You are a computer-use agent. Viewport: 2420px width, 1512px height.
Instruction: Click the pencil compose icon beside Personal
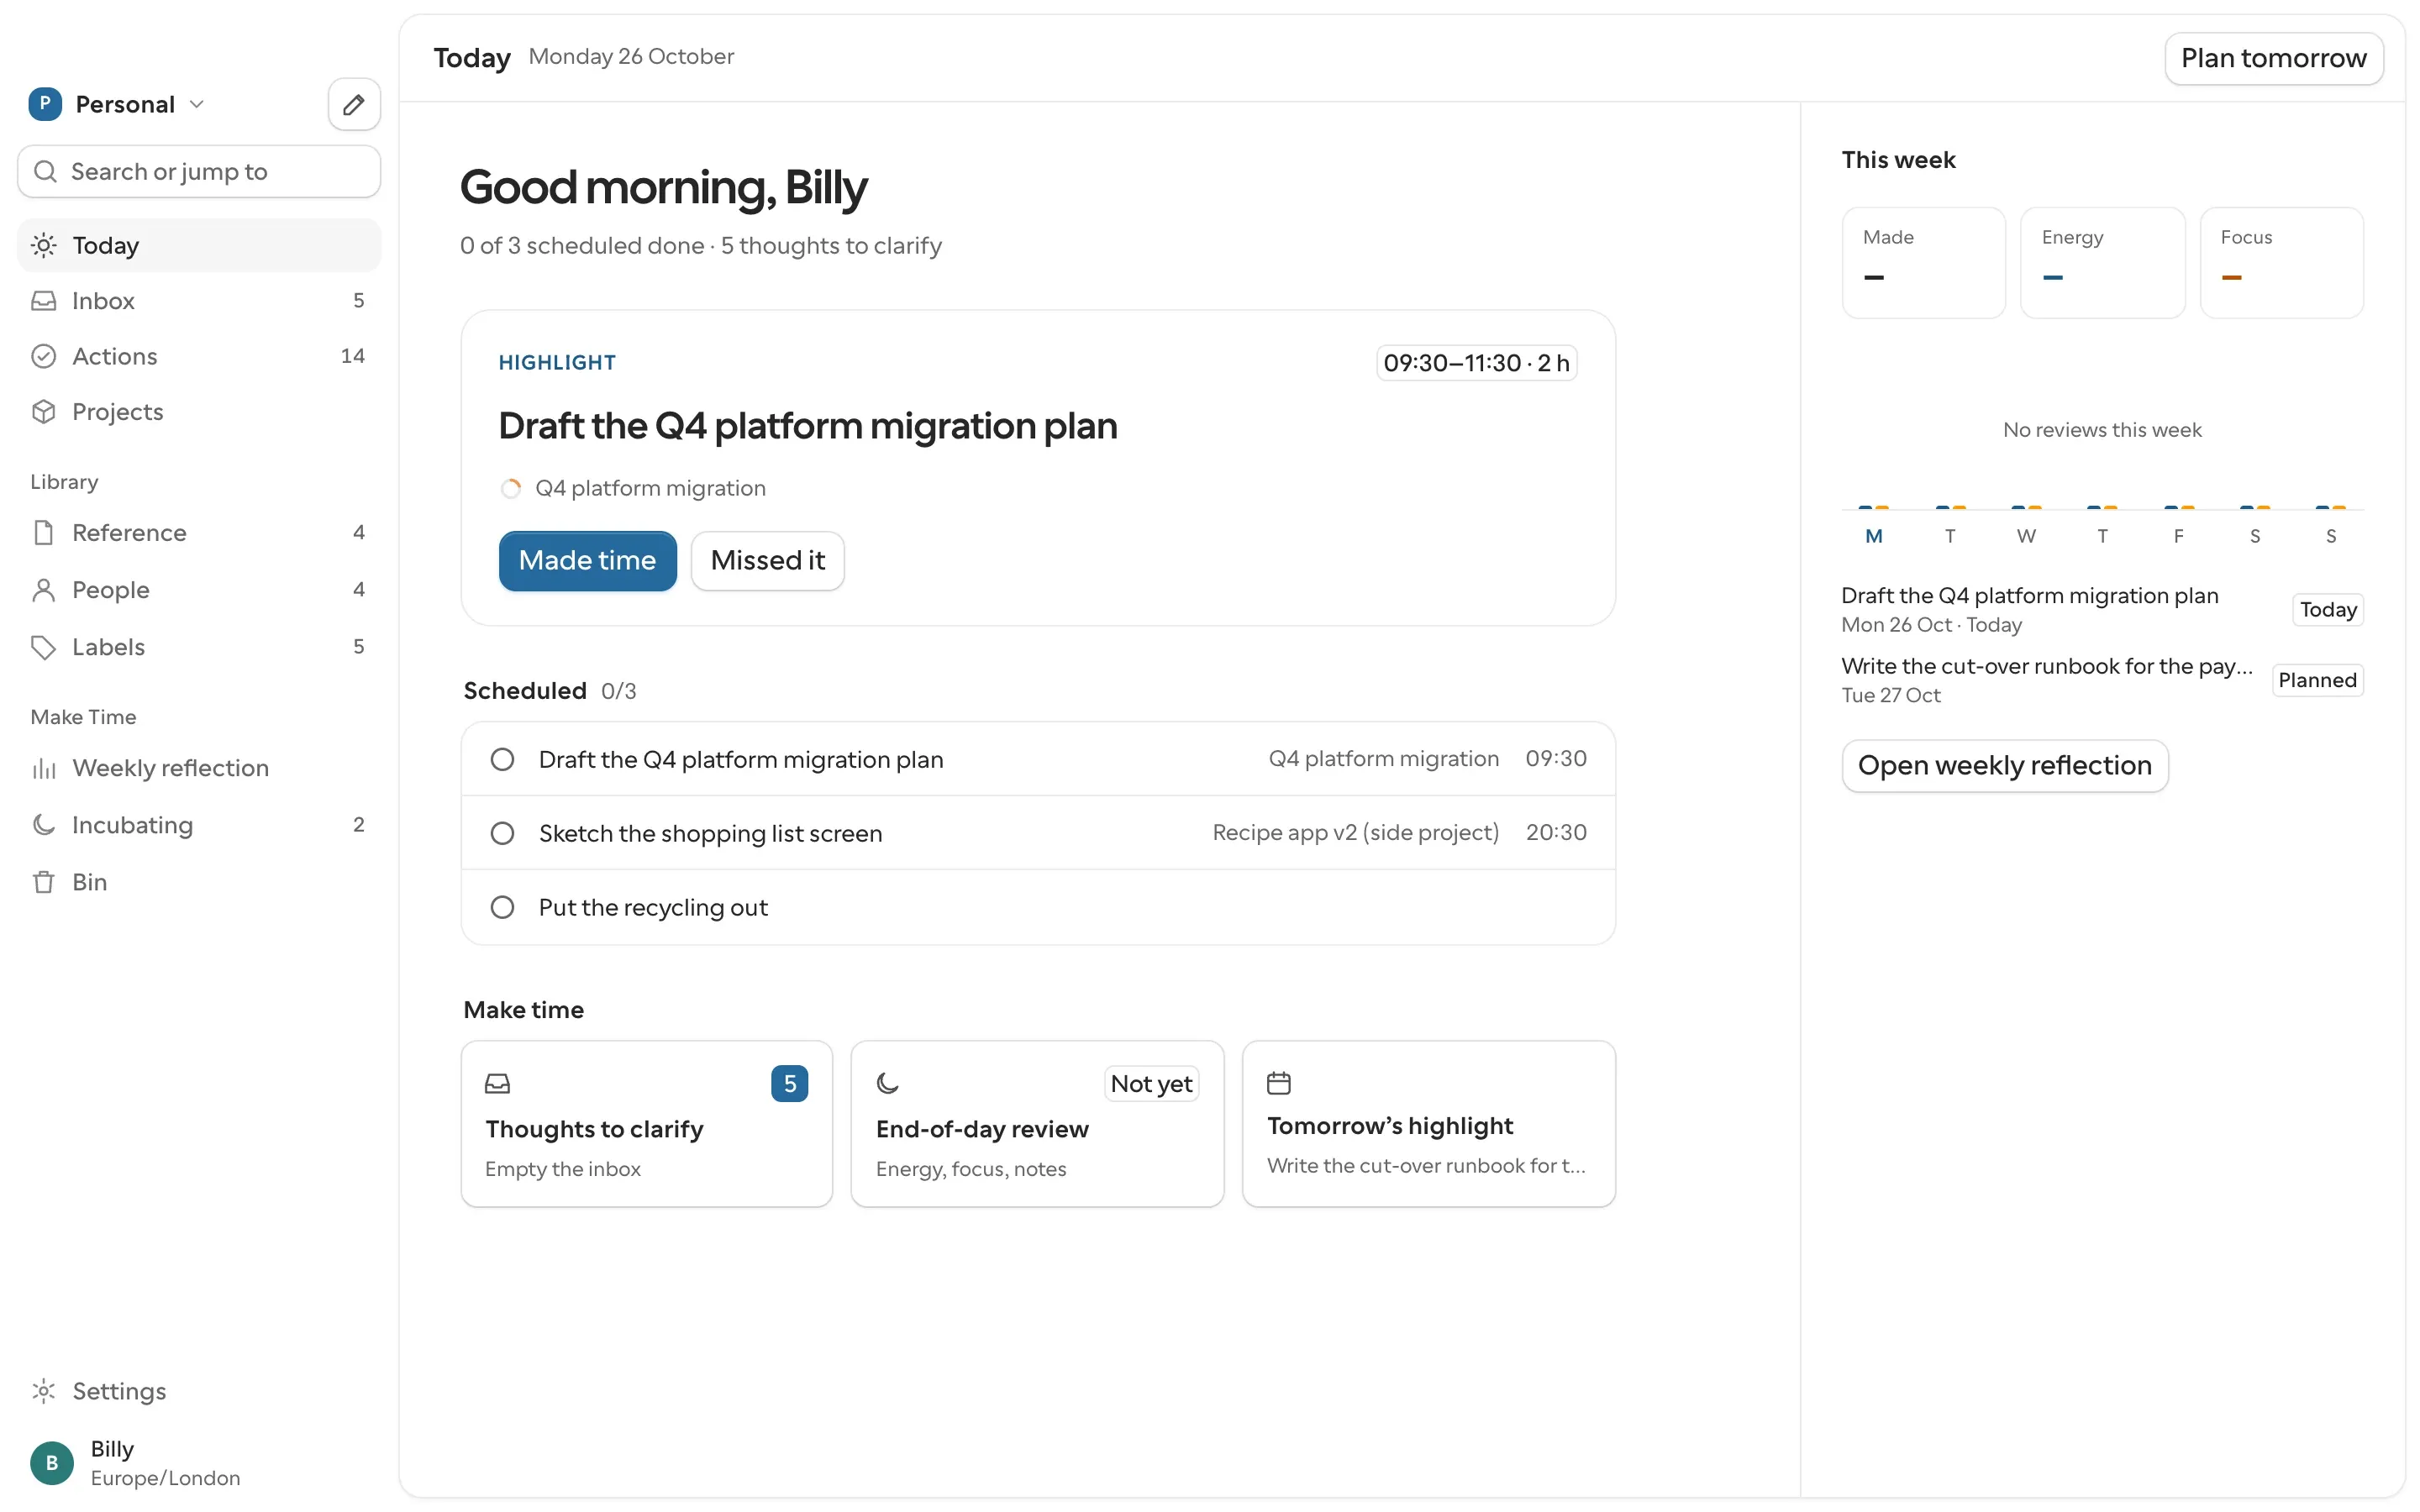pos(354,104)
